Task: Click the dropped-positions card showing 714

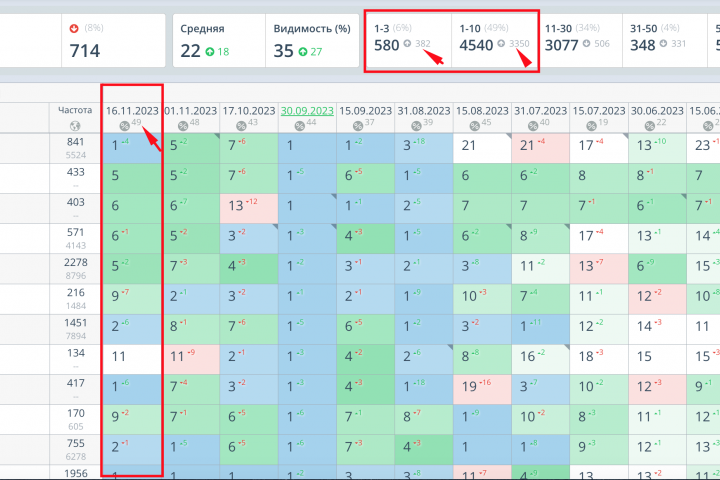Action: 113,40
